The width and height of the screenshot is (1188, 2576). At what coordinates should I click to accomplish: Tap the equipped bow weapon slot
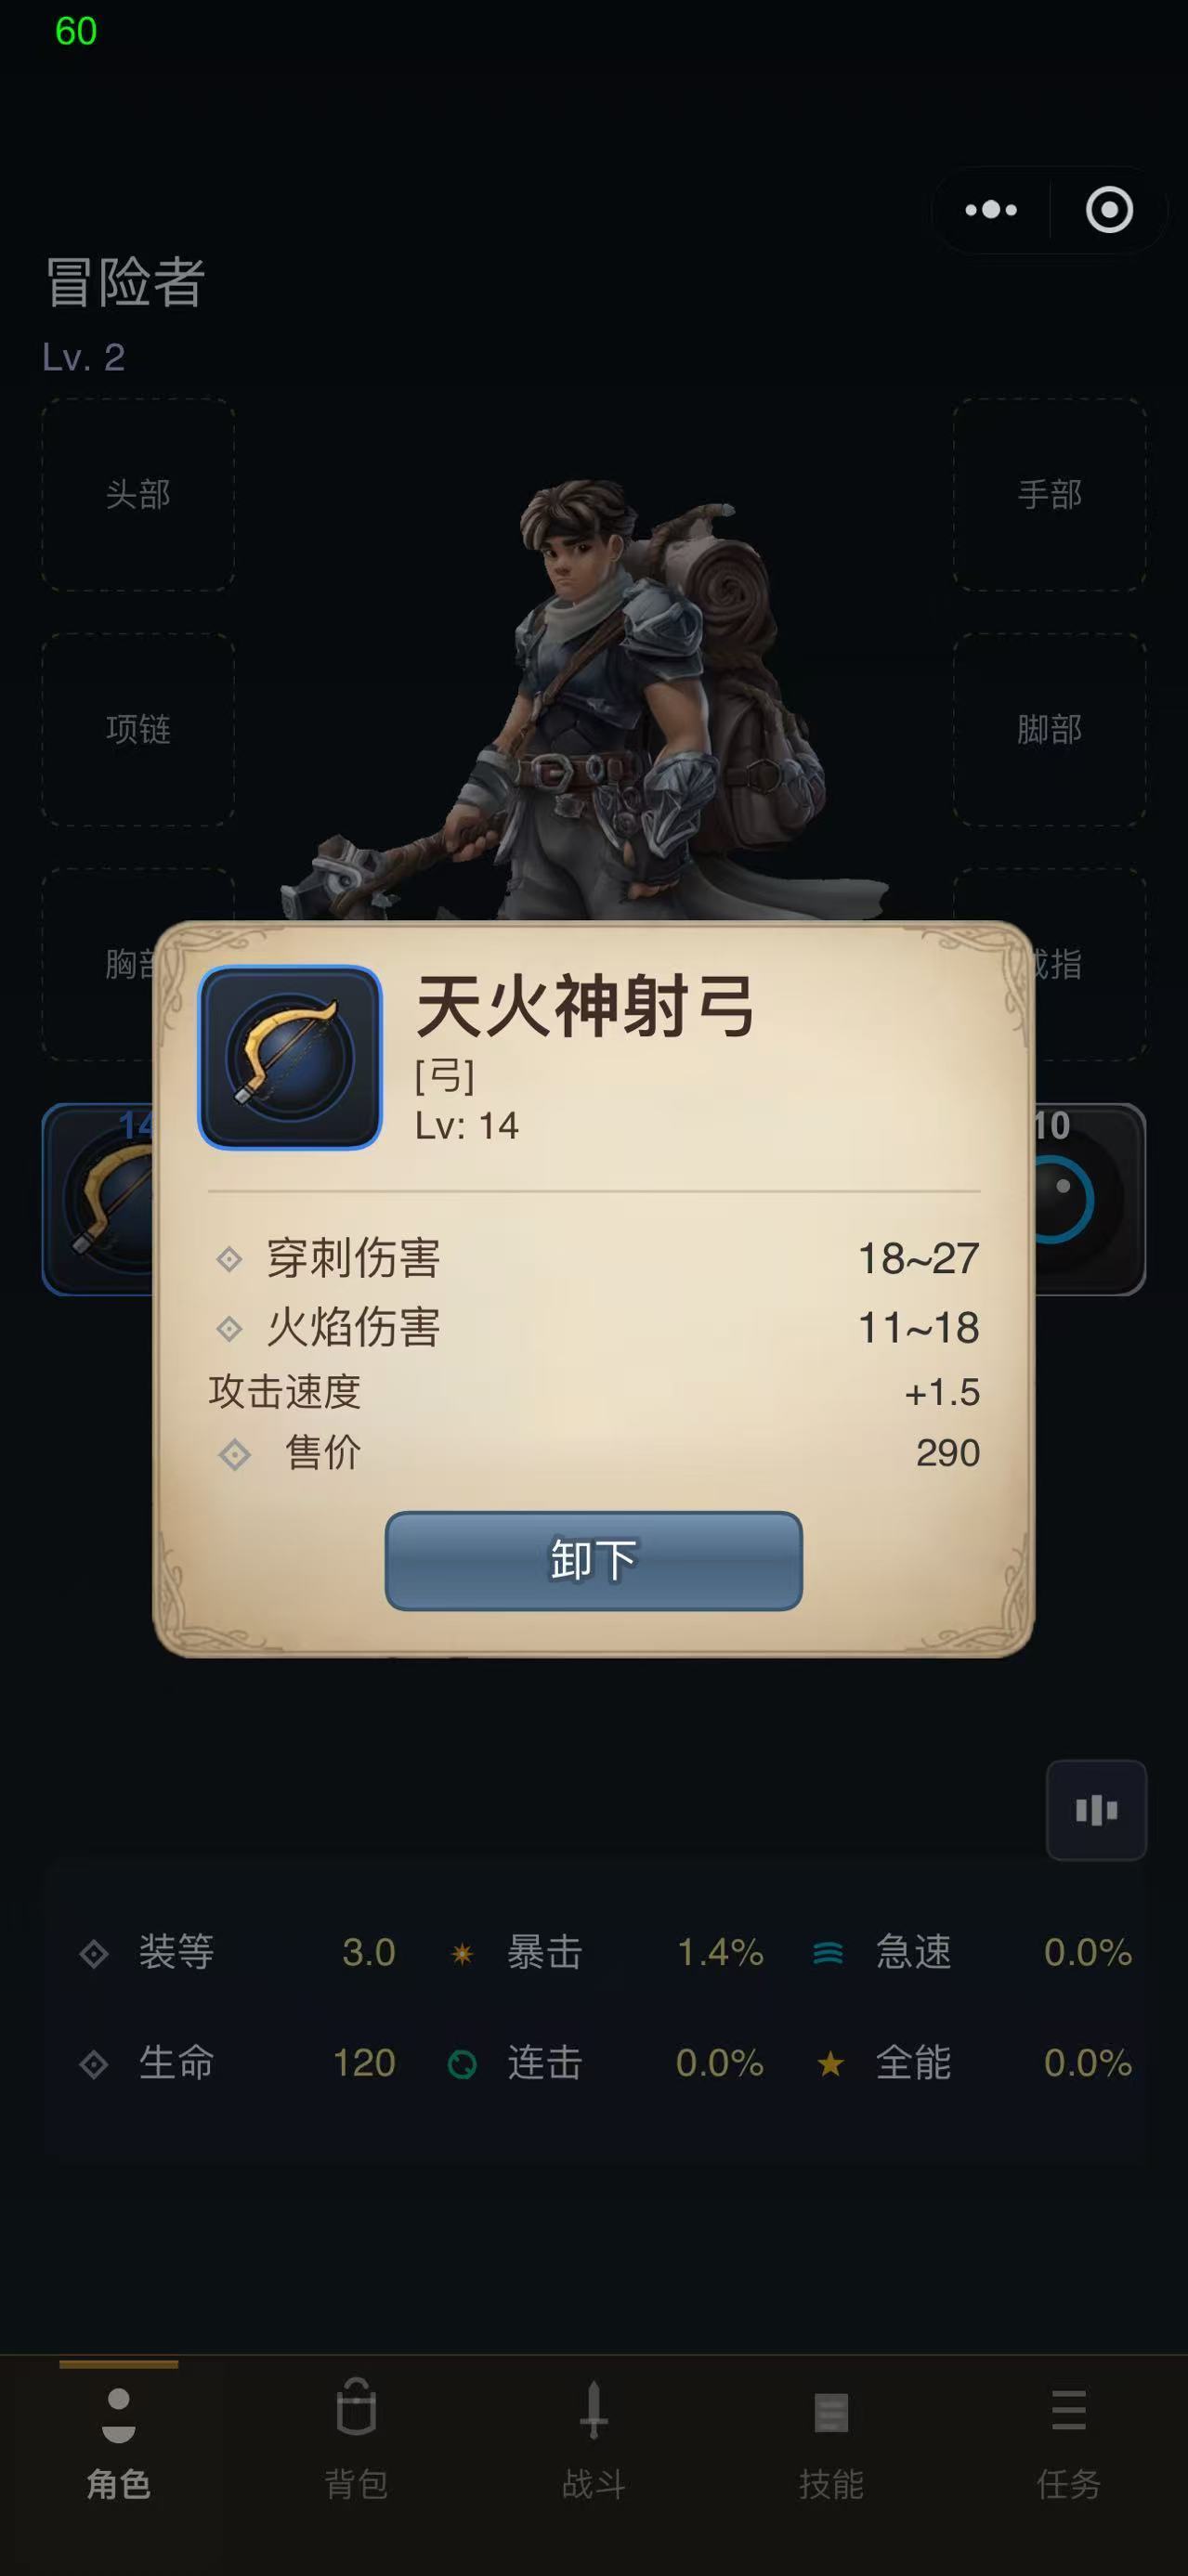[98, 1199]
